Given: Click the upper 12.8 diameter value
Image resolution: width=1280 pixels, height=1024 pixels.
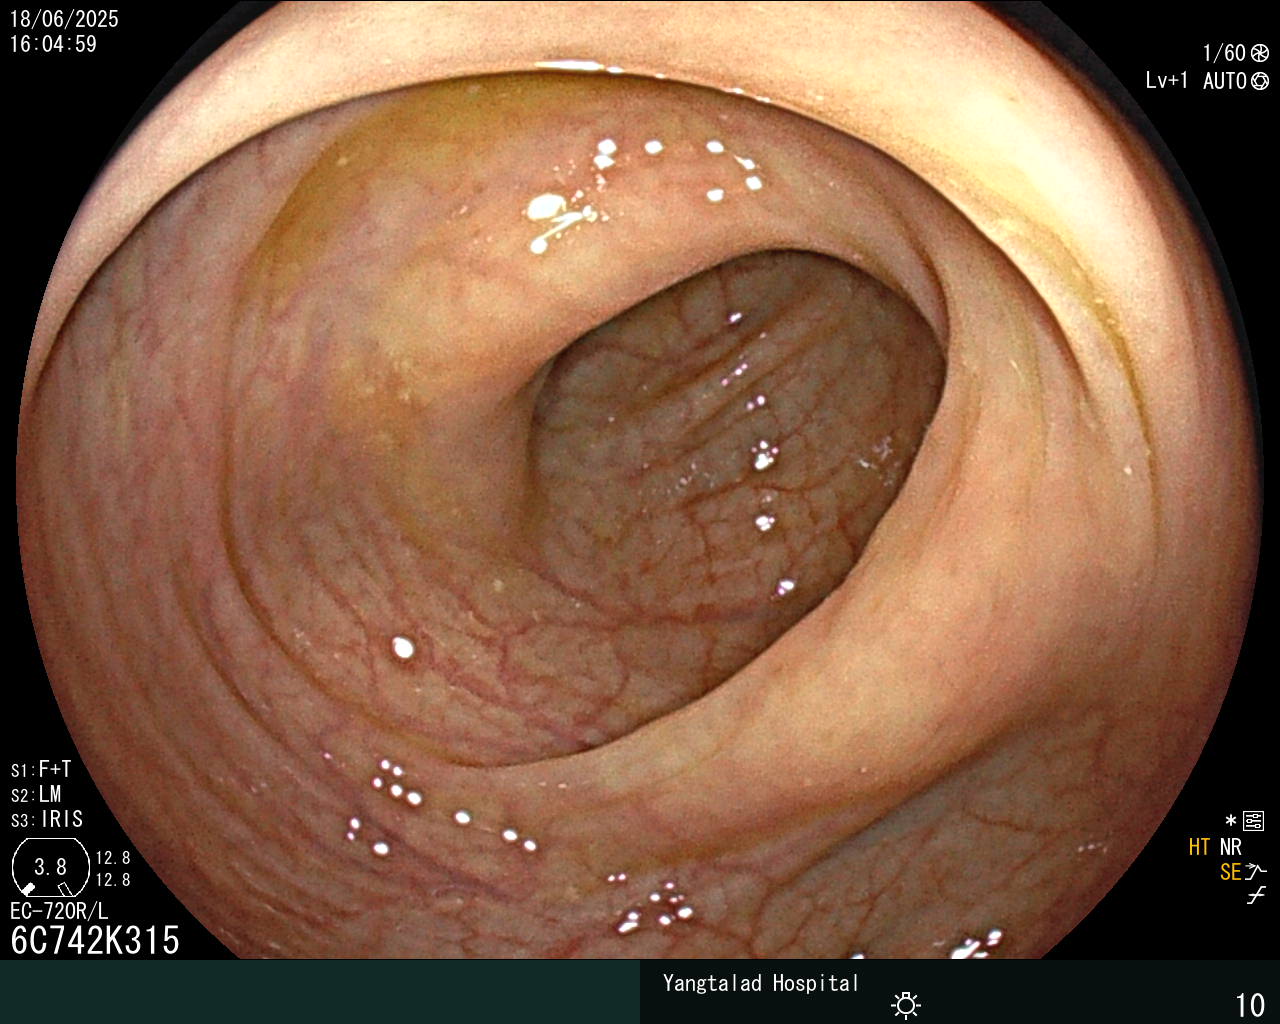Looking at the screenshot, I should [113, 858].
